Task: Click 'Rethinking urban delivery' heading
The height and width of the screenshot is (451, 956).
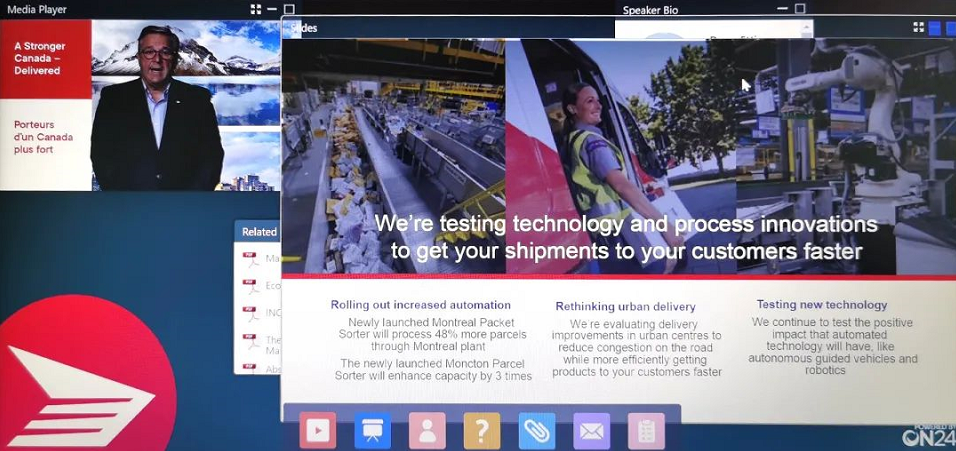Action: tap(626, 307)
